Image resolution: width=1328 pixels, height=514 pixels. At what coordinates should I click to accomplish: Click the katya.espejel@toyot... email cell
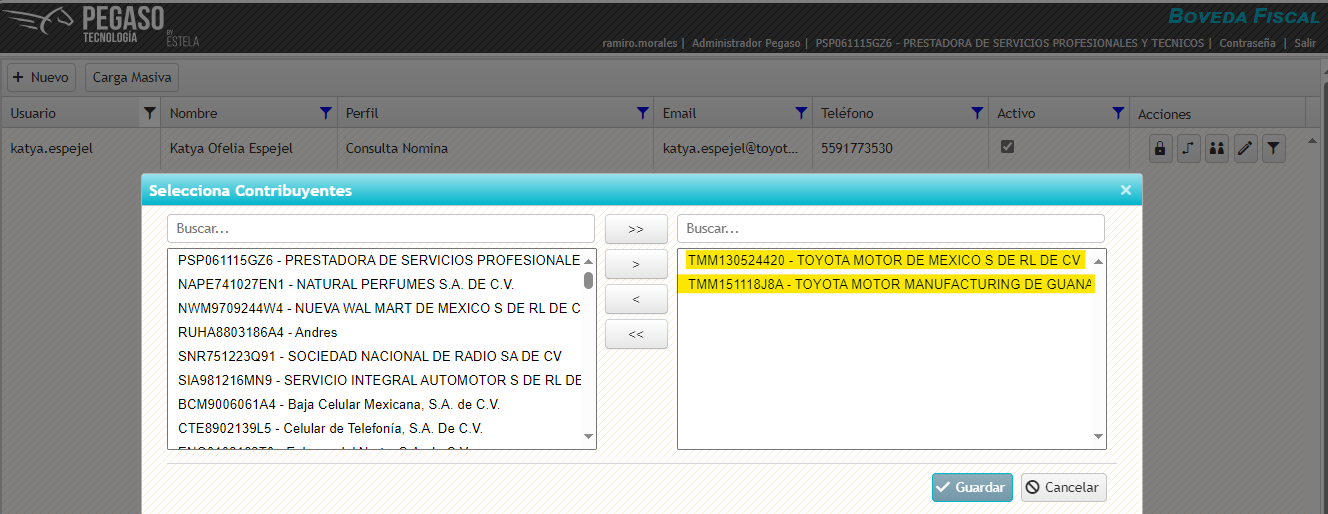732,149
